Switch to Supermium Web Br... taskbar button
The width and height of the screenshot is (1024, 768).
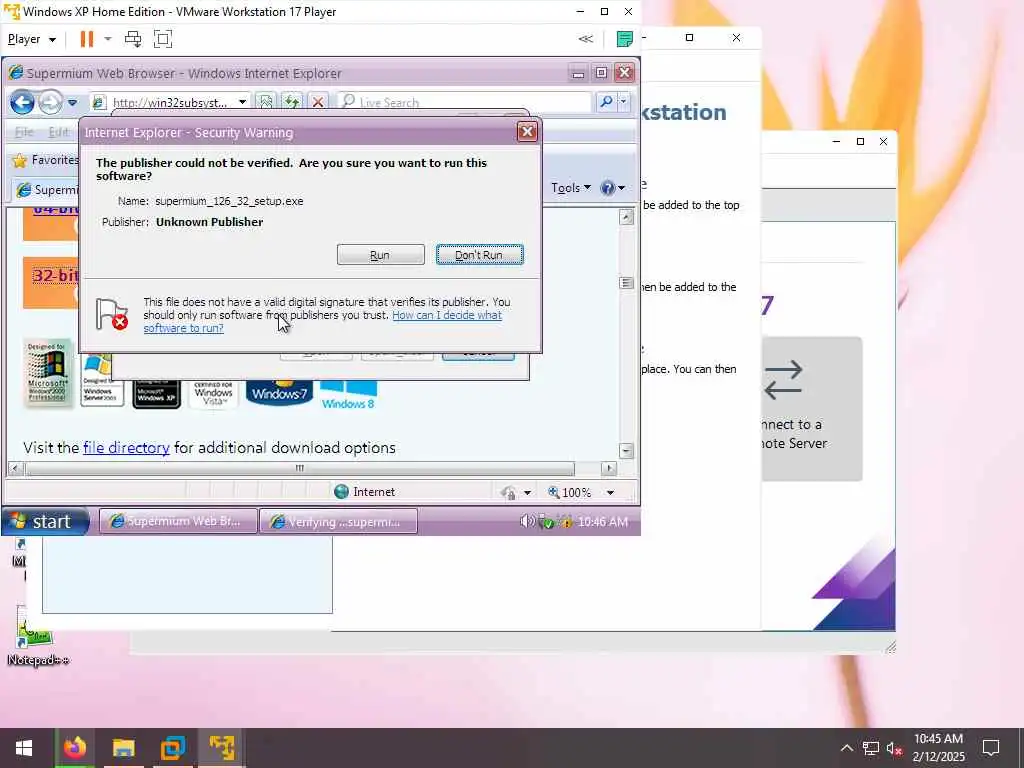(x=178, y=521)
